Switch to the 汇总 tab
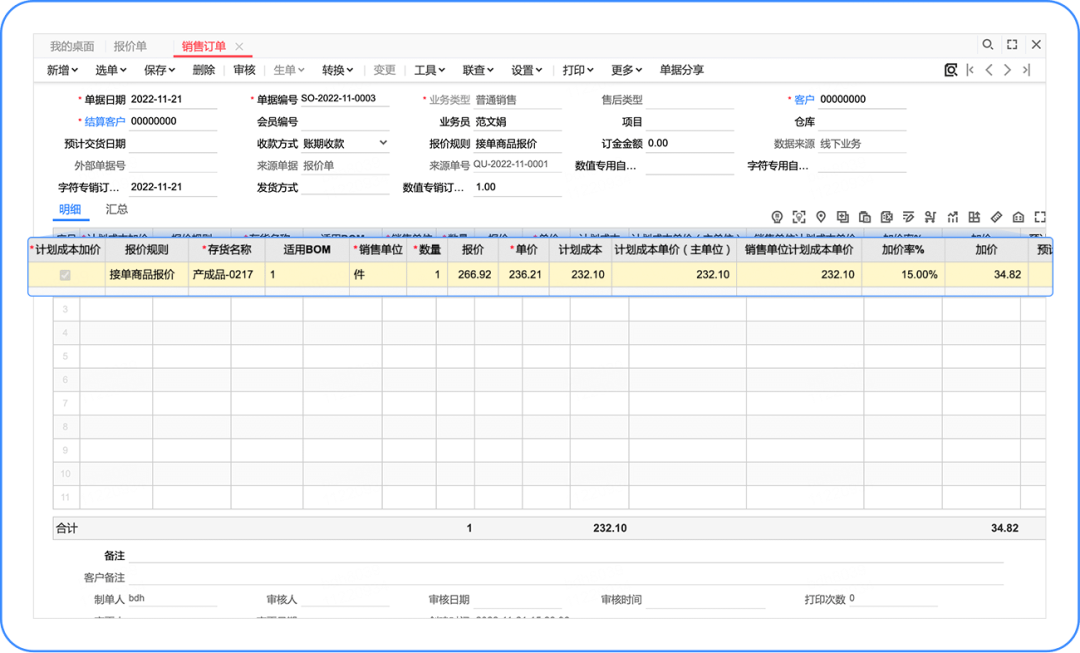This screenshot has height=653, width=1080. [117, 210]
